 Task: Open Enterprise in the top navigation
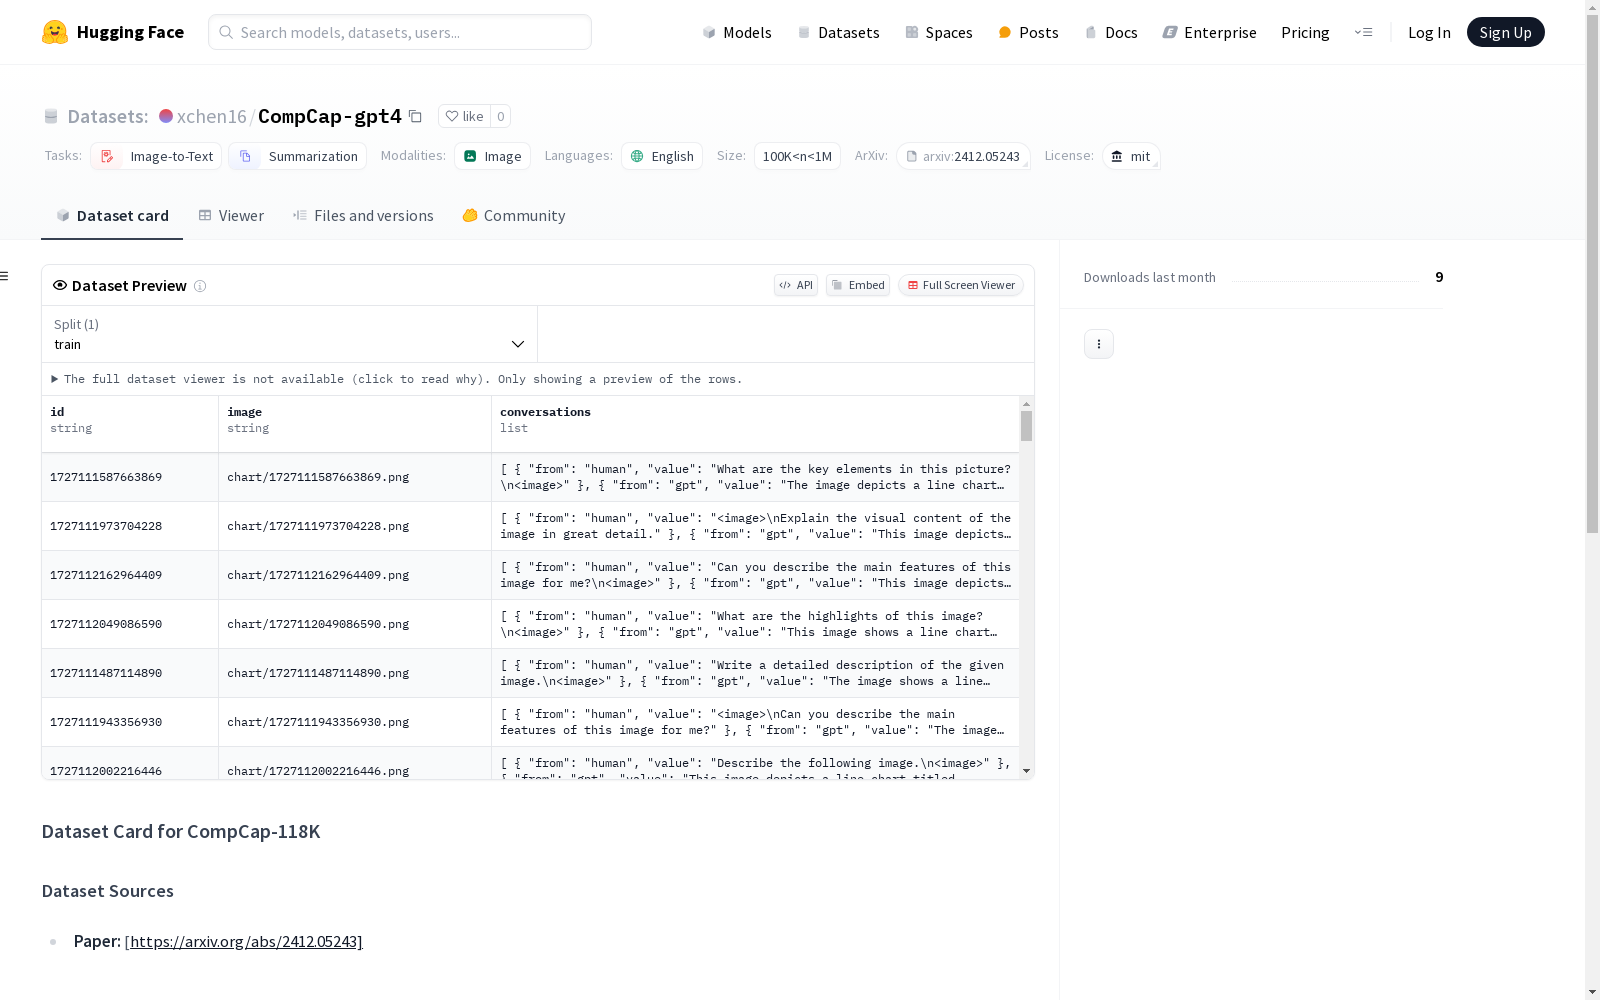pyautogui.click(x=1210, y=32)
